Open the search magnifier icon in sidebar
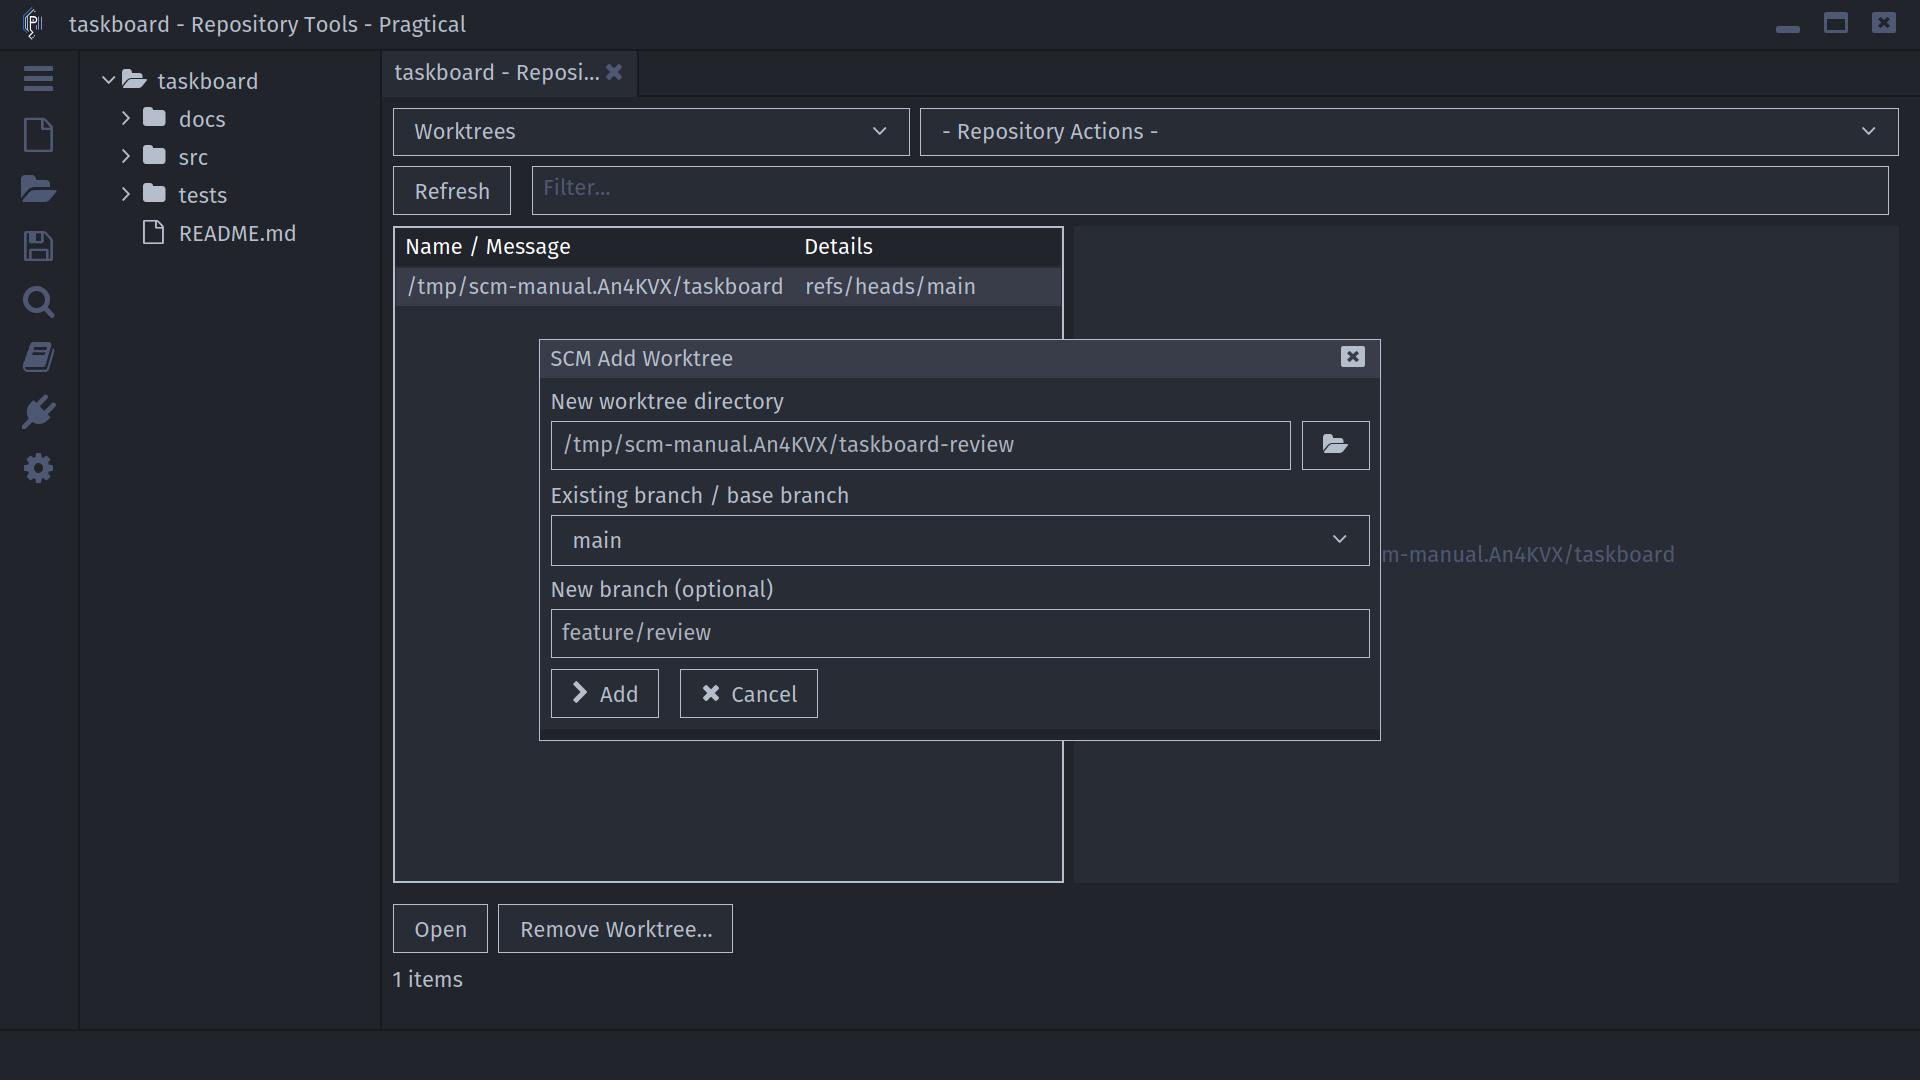This screenshot has width=1920, height=1080. (38, 302)
